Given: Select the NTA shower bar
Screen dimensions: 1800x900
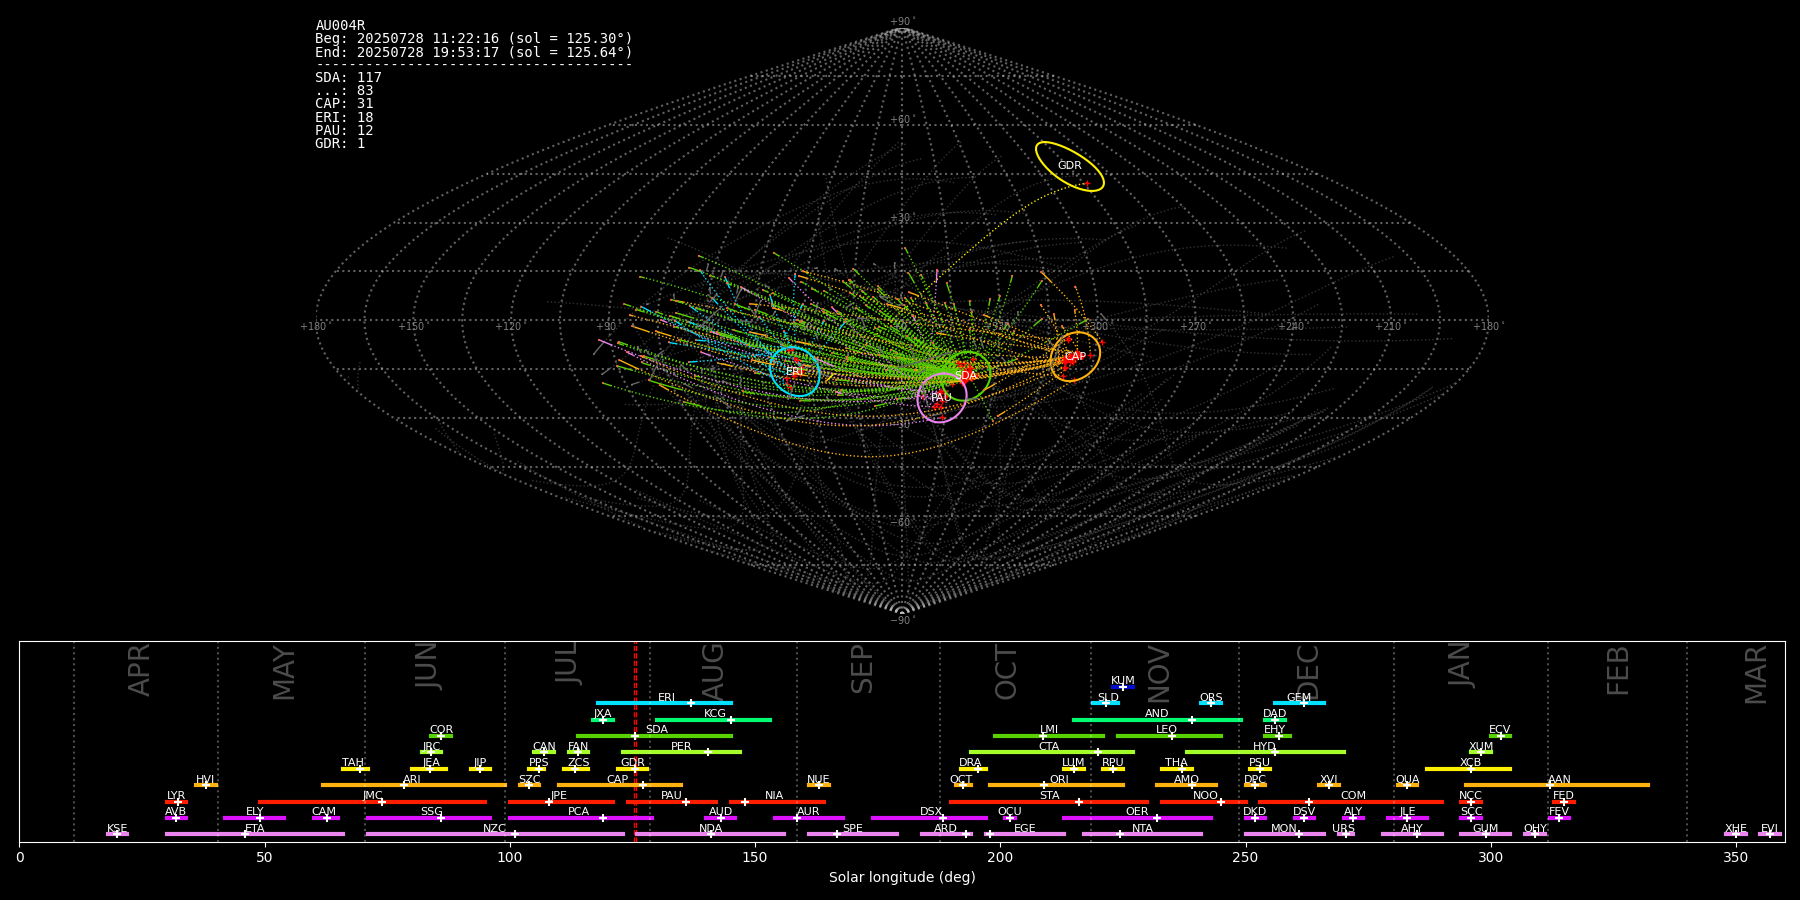Looking at the screenshot, I should click(x=1142, y=834).
